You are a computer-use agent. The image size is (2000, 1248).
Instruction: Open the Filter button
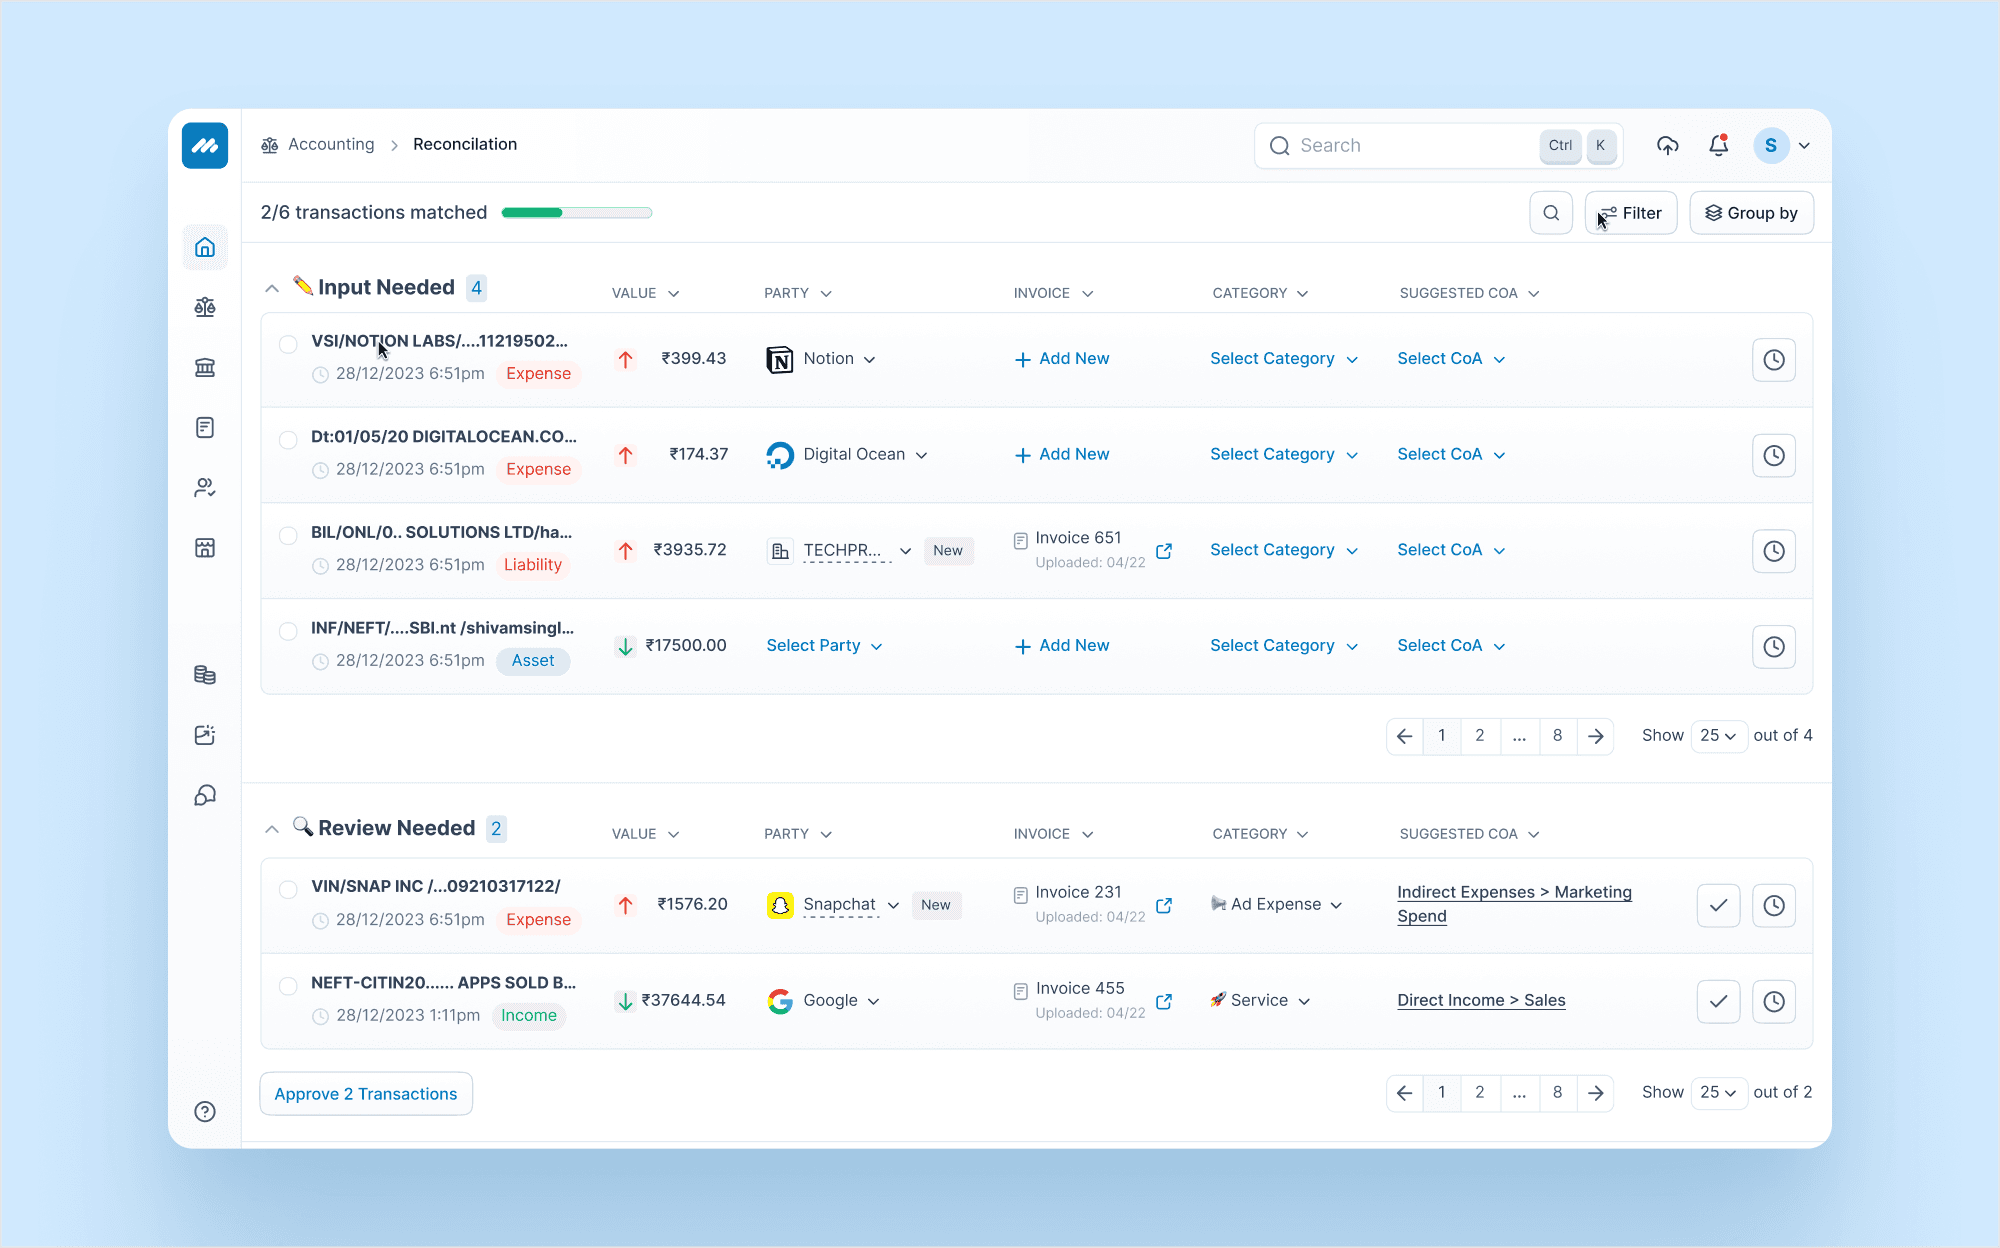1630,213
